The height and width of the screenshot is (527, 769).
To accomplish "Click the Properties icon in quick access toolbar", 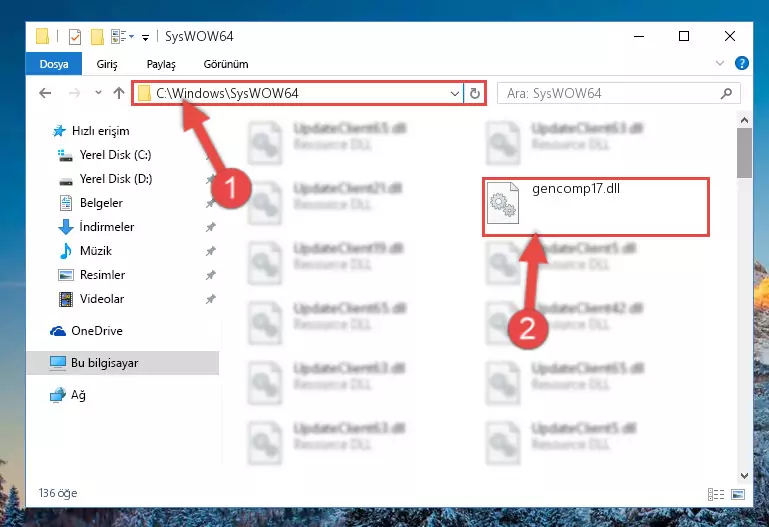I will (75, 37).
